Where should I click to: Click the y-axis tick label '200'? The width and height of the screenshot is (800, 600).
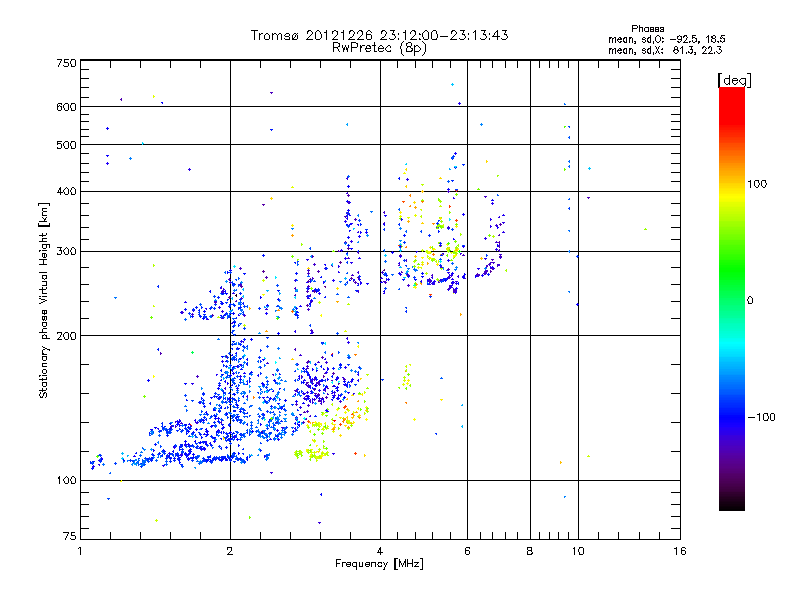(x=66, y=336)
